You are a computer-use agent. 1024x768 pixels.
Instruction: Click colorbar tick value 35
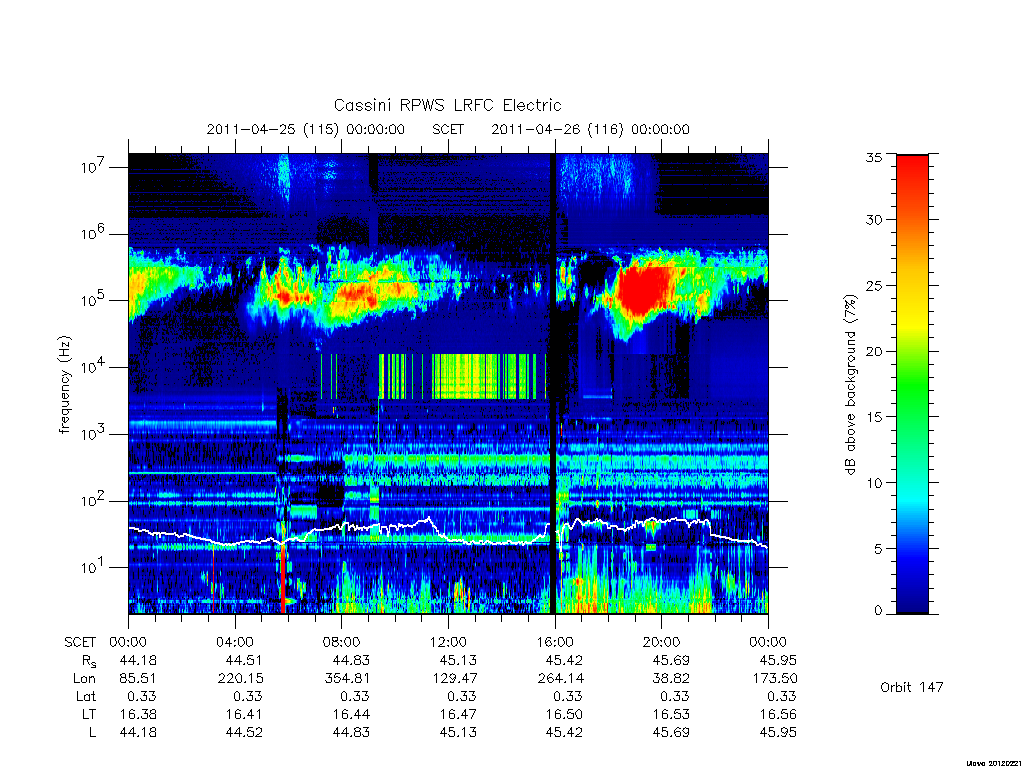[x=873, y=157]
